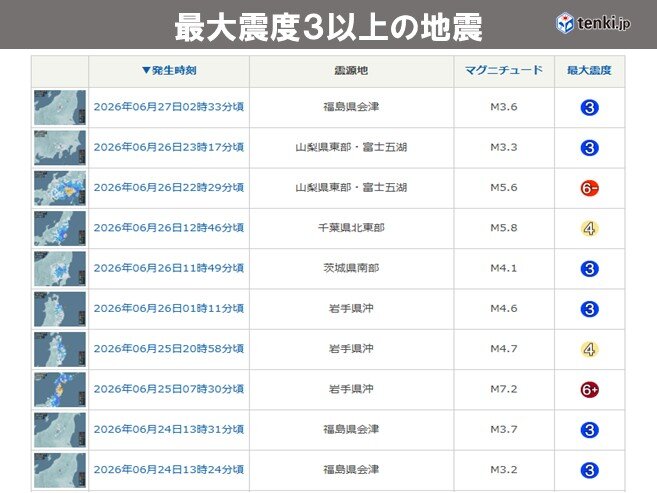Click intensity 3 icon for M3.6 quake
This screenshot has height=493, width=657.
(590, 108)
